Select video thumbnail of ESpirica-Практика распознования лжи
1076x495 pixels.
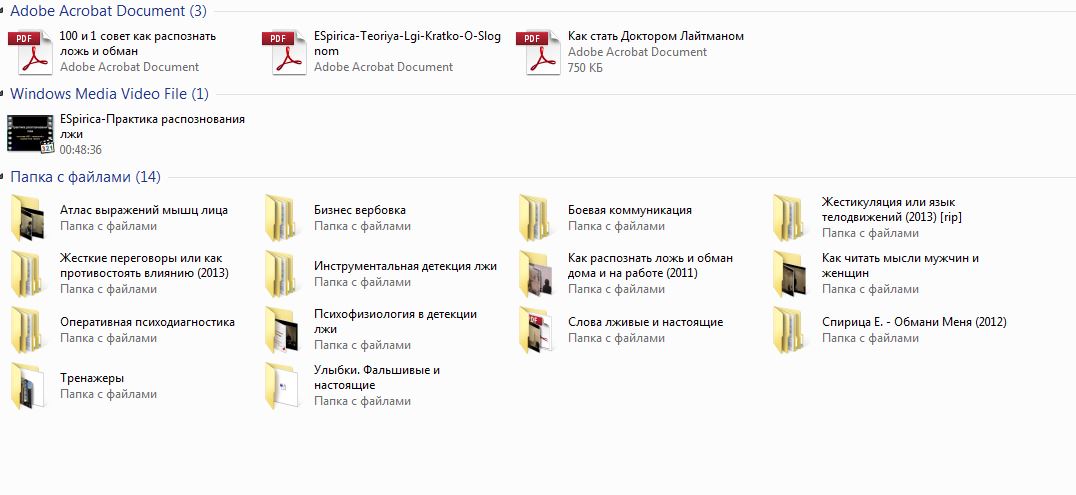tap(30, 133)
